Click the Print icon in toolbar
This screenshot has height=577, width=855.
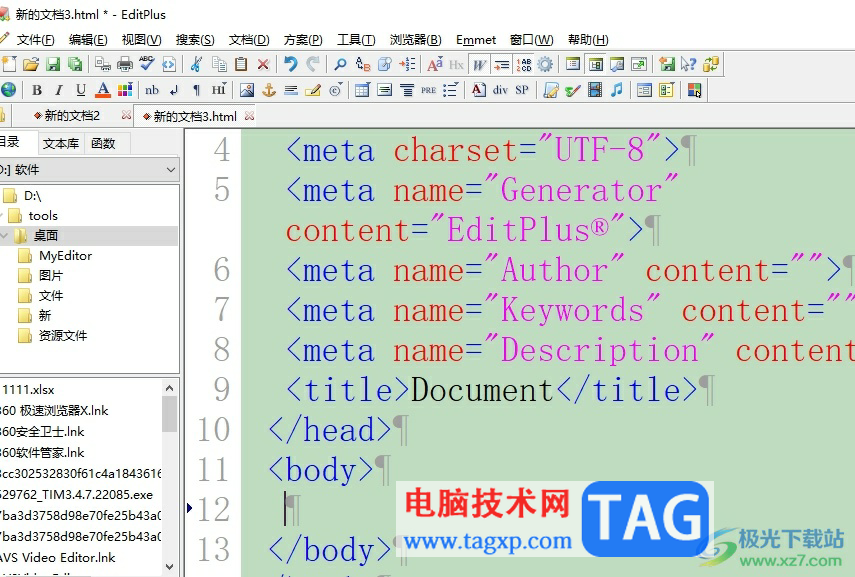pos(125,64)
